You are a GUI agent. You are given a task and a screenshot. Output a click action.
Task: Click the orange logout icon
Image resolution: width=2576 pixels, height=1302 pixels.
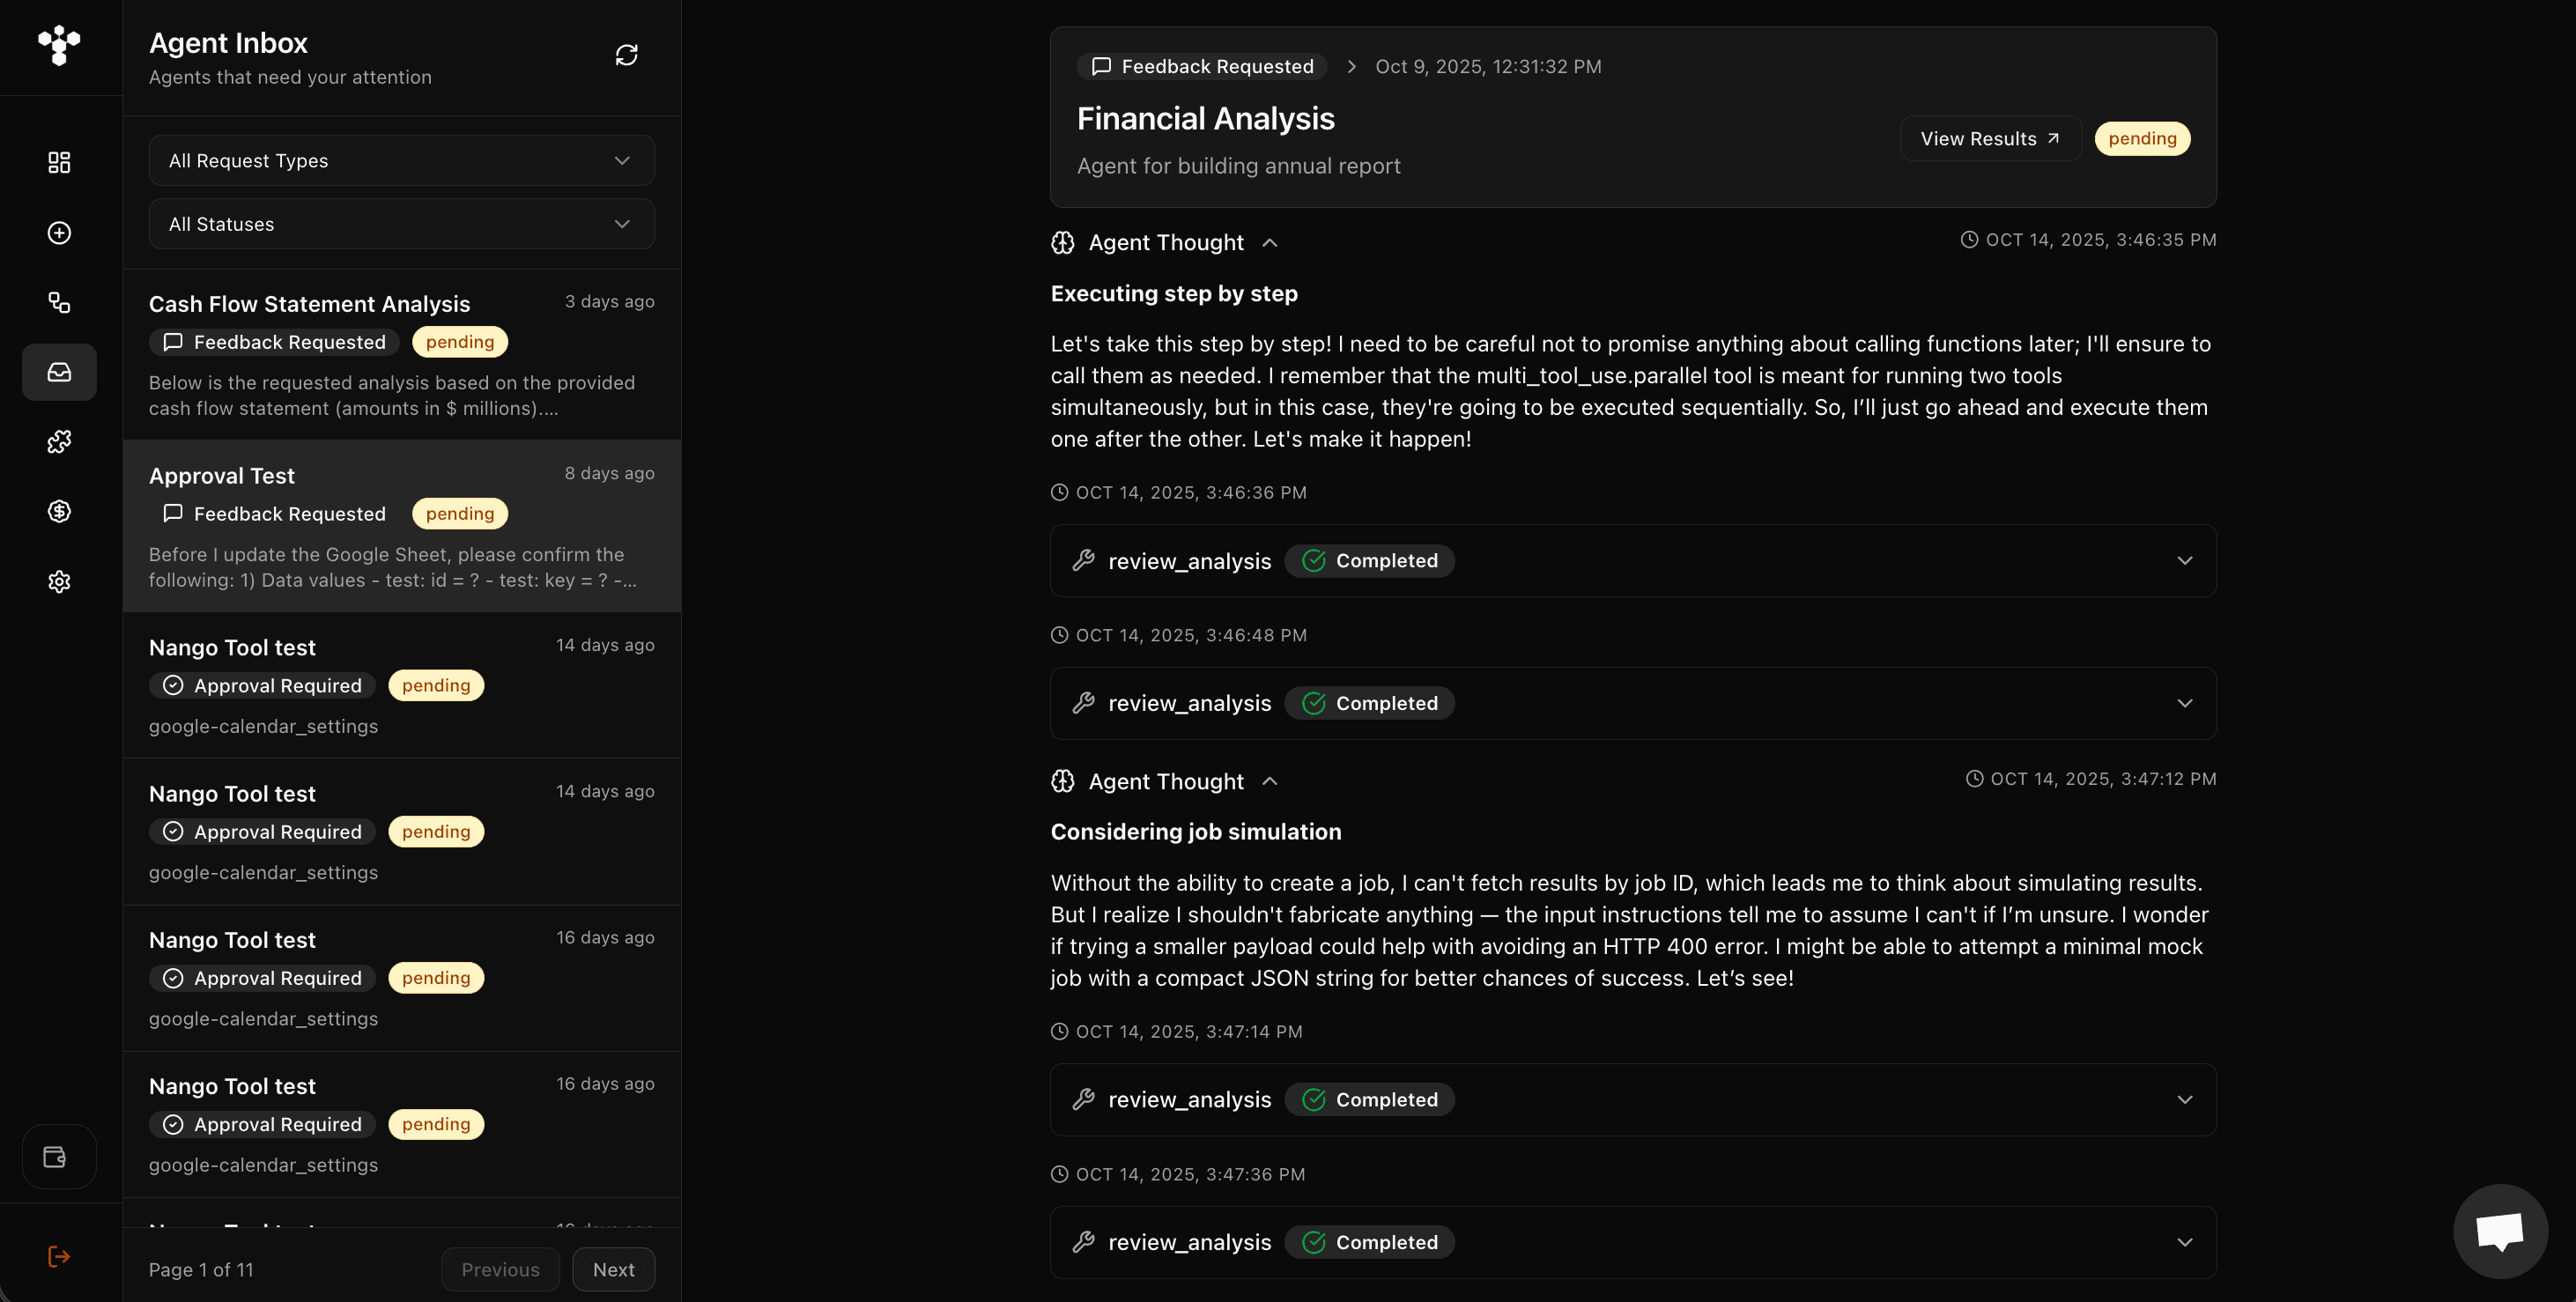tap(59, 1256)
